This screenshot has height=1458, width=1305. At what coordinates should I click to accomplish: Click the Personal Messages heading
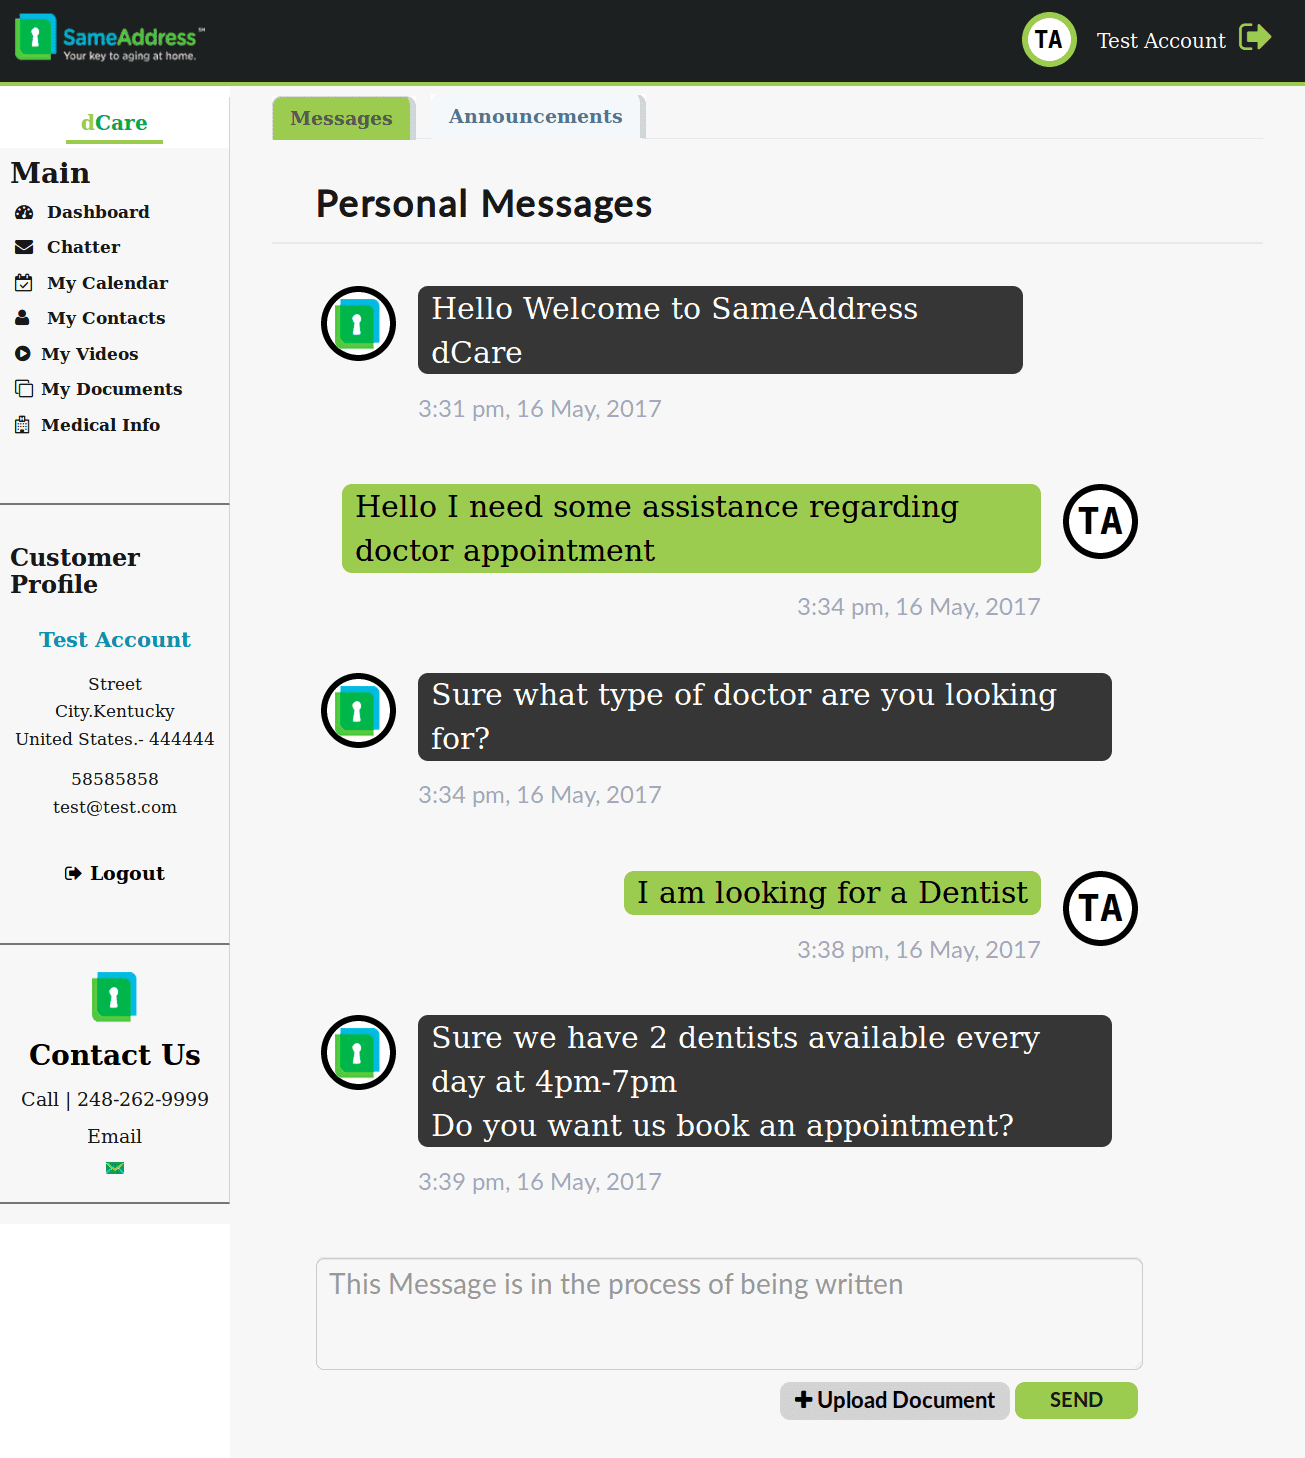[484, 204]
